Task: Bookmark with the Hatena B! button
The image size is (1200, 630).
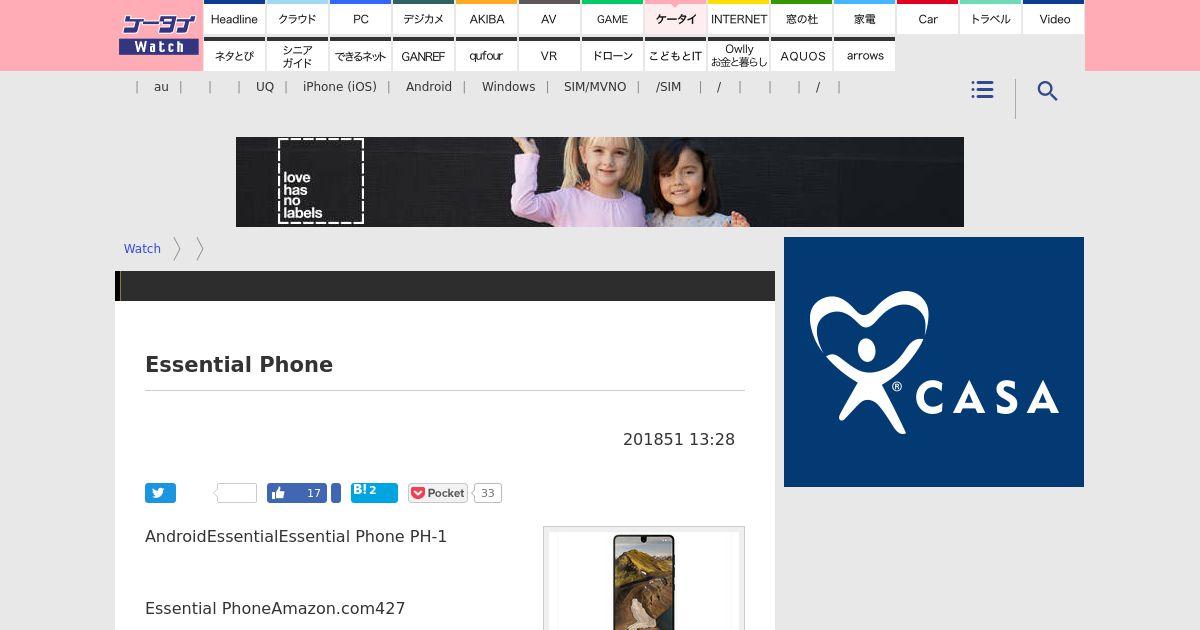Action: (374, 492)
